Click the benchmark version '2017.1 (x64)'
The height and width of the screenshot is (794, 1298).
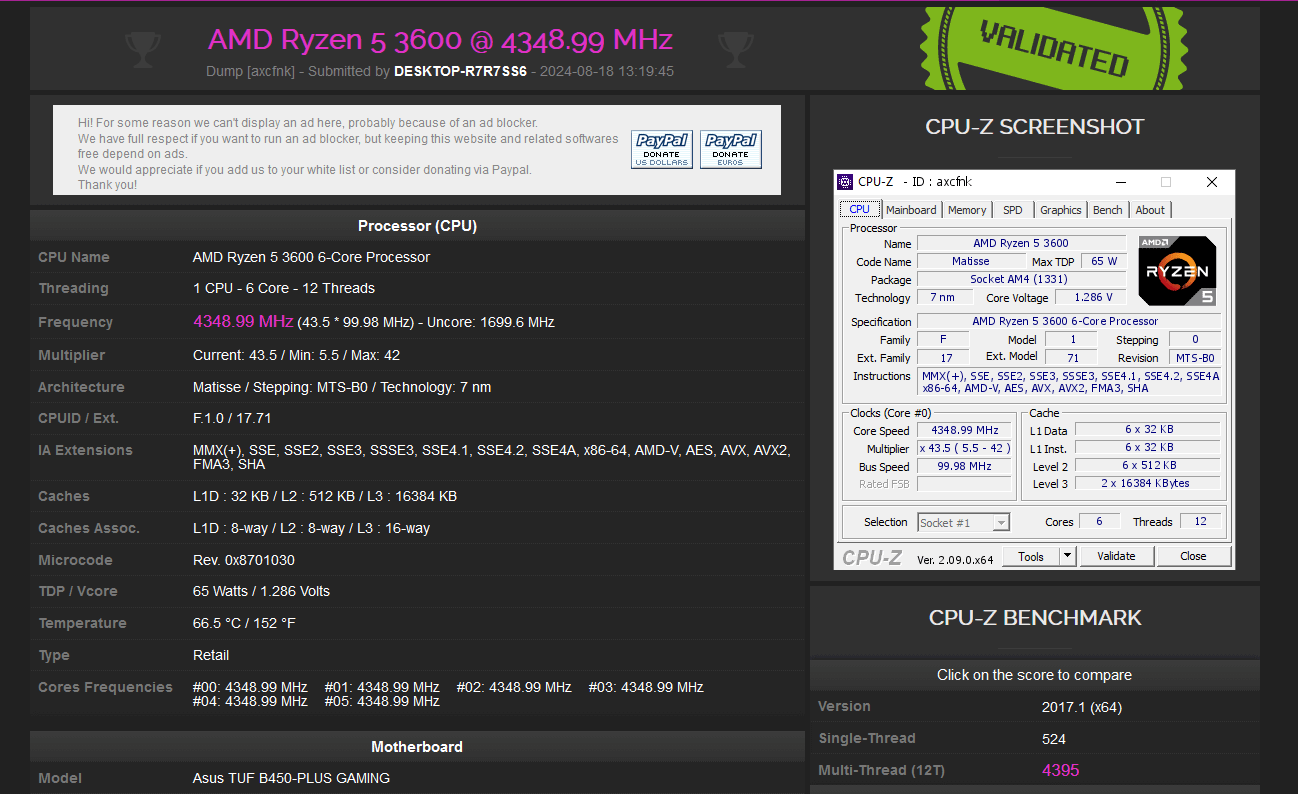(x=1082, y=707)
